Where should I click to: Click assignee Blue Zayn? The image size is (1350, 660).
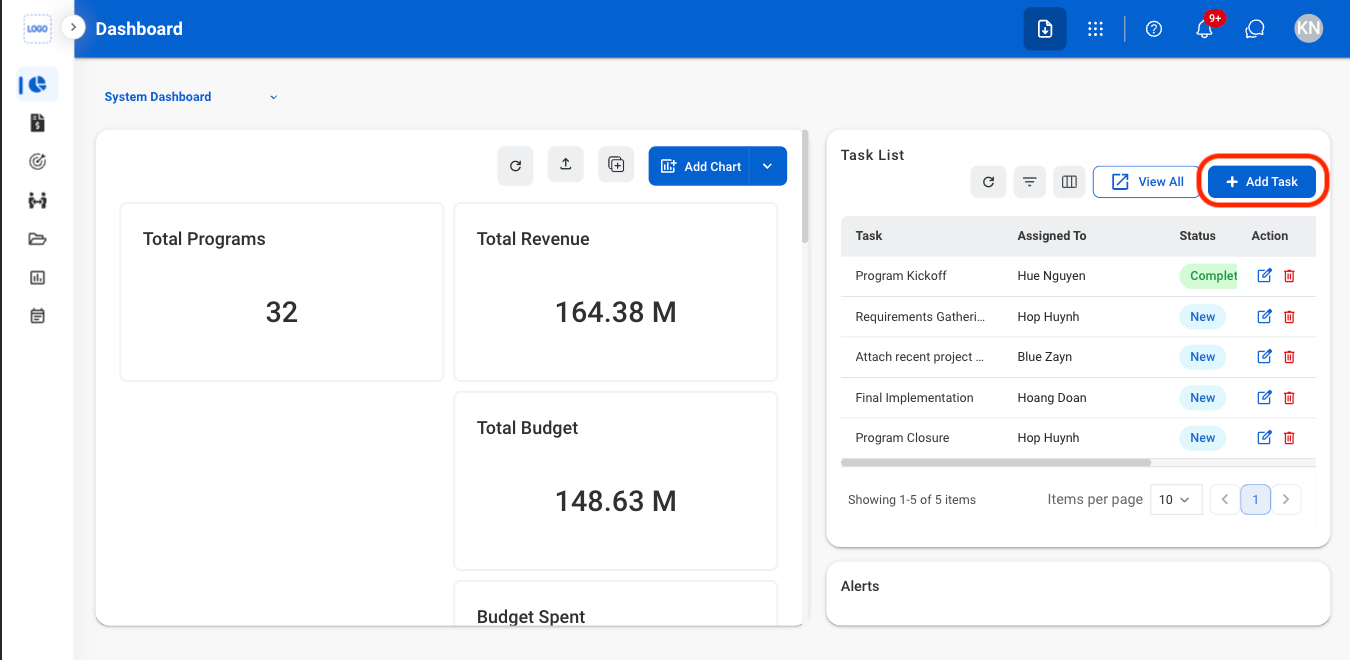click(x=1045, y=357)
